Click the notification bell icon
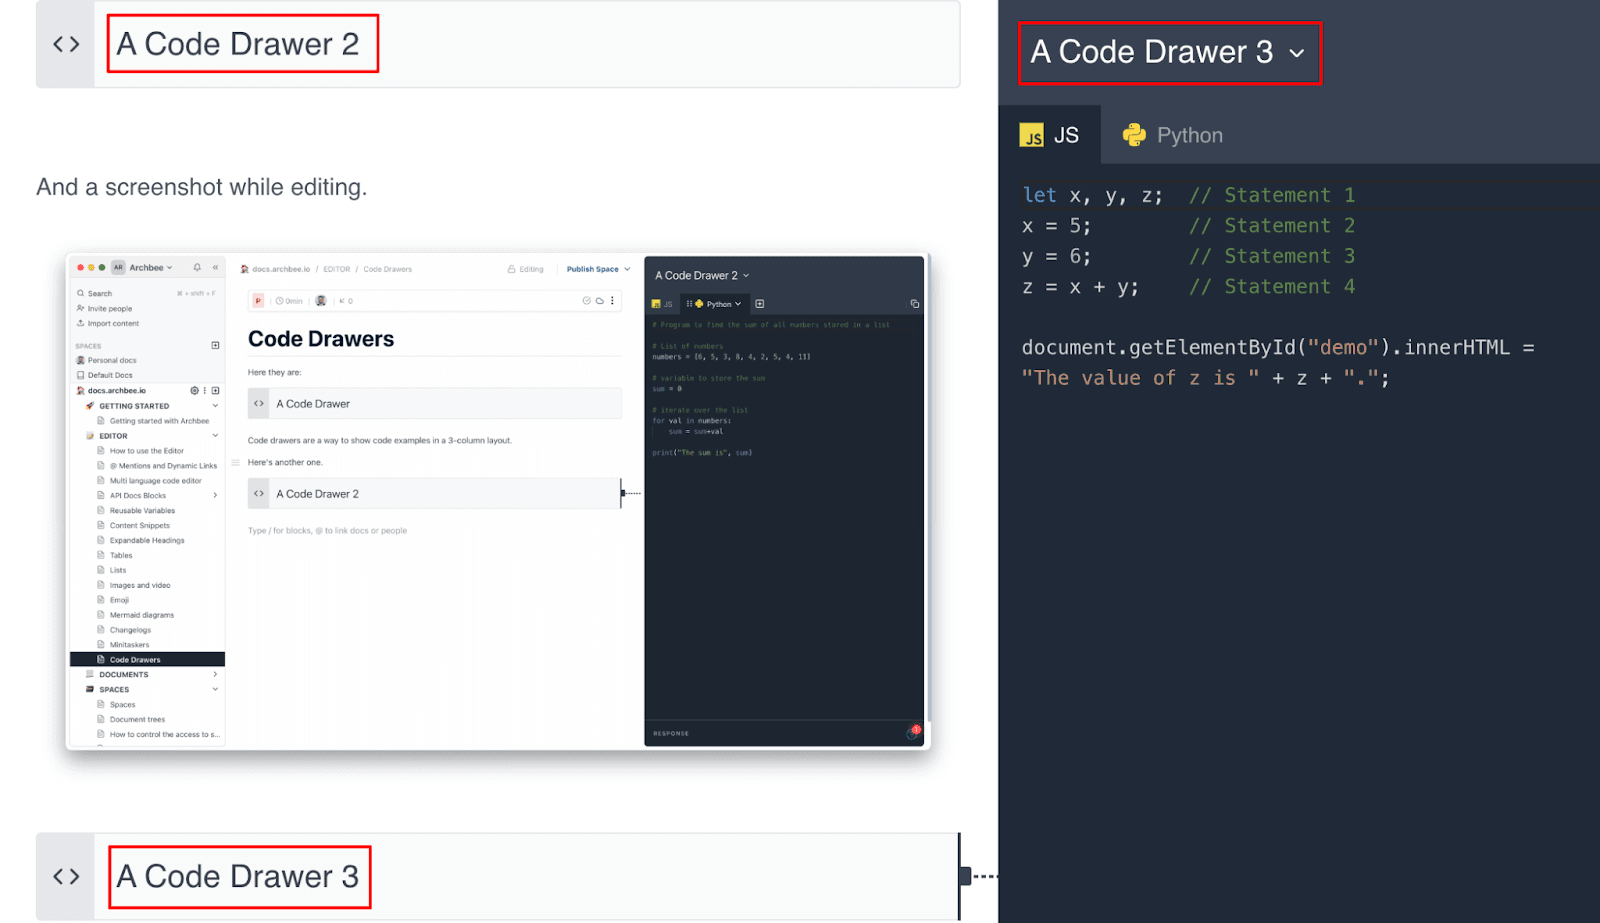This screenshot has width=1600, height=923. coord(197,267)
